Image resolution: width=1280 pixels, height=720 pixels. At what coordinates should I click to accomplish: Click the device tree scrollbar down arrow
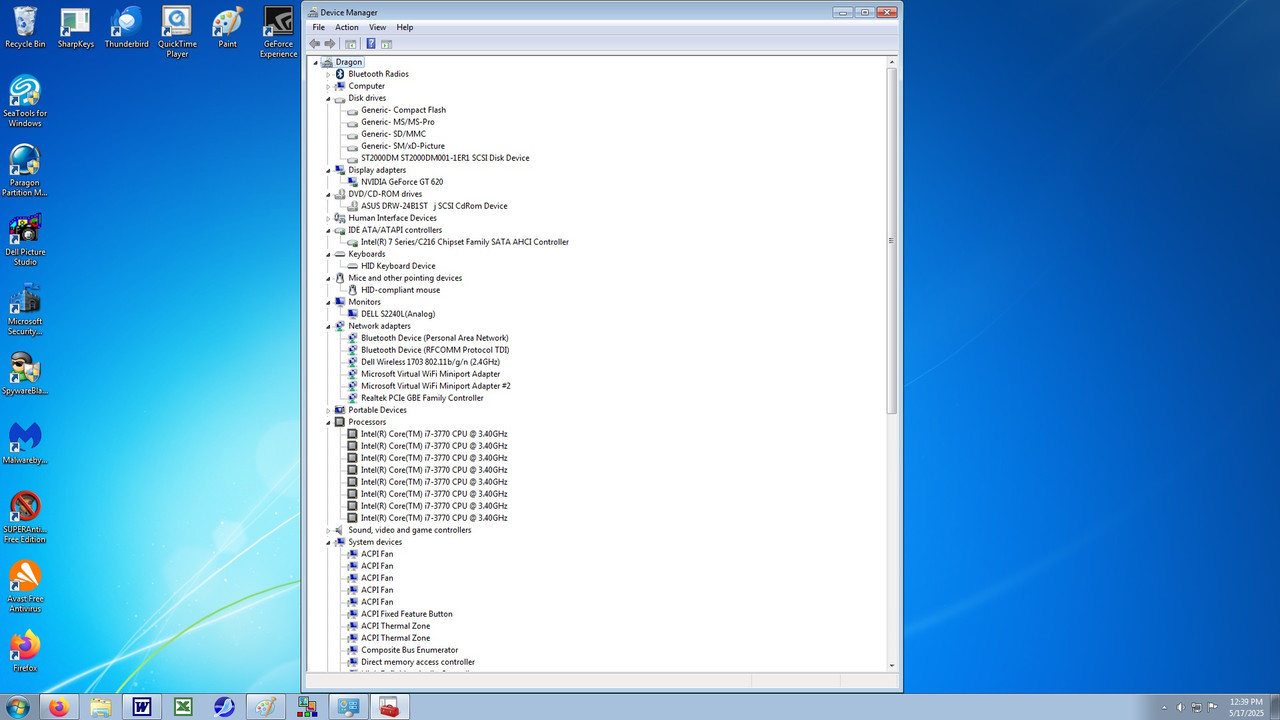(892, 665)
